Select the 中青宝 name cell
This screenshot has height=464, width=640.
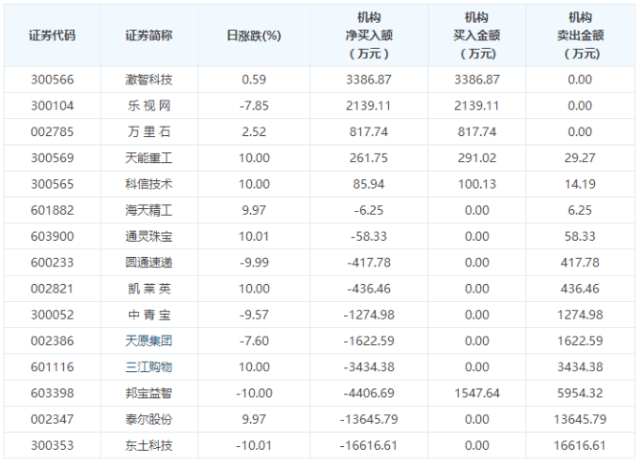pyautogui.click(x=149, y=315)
